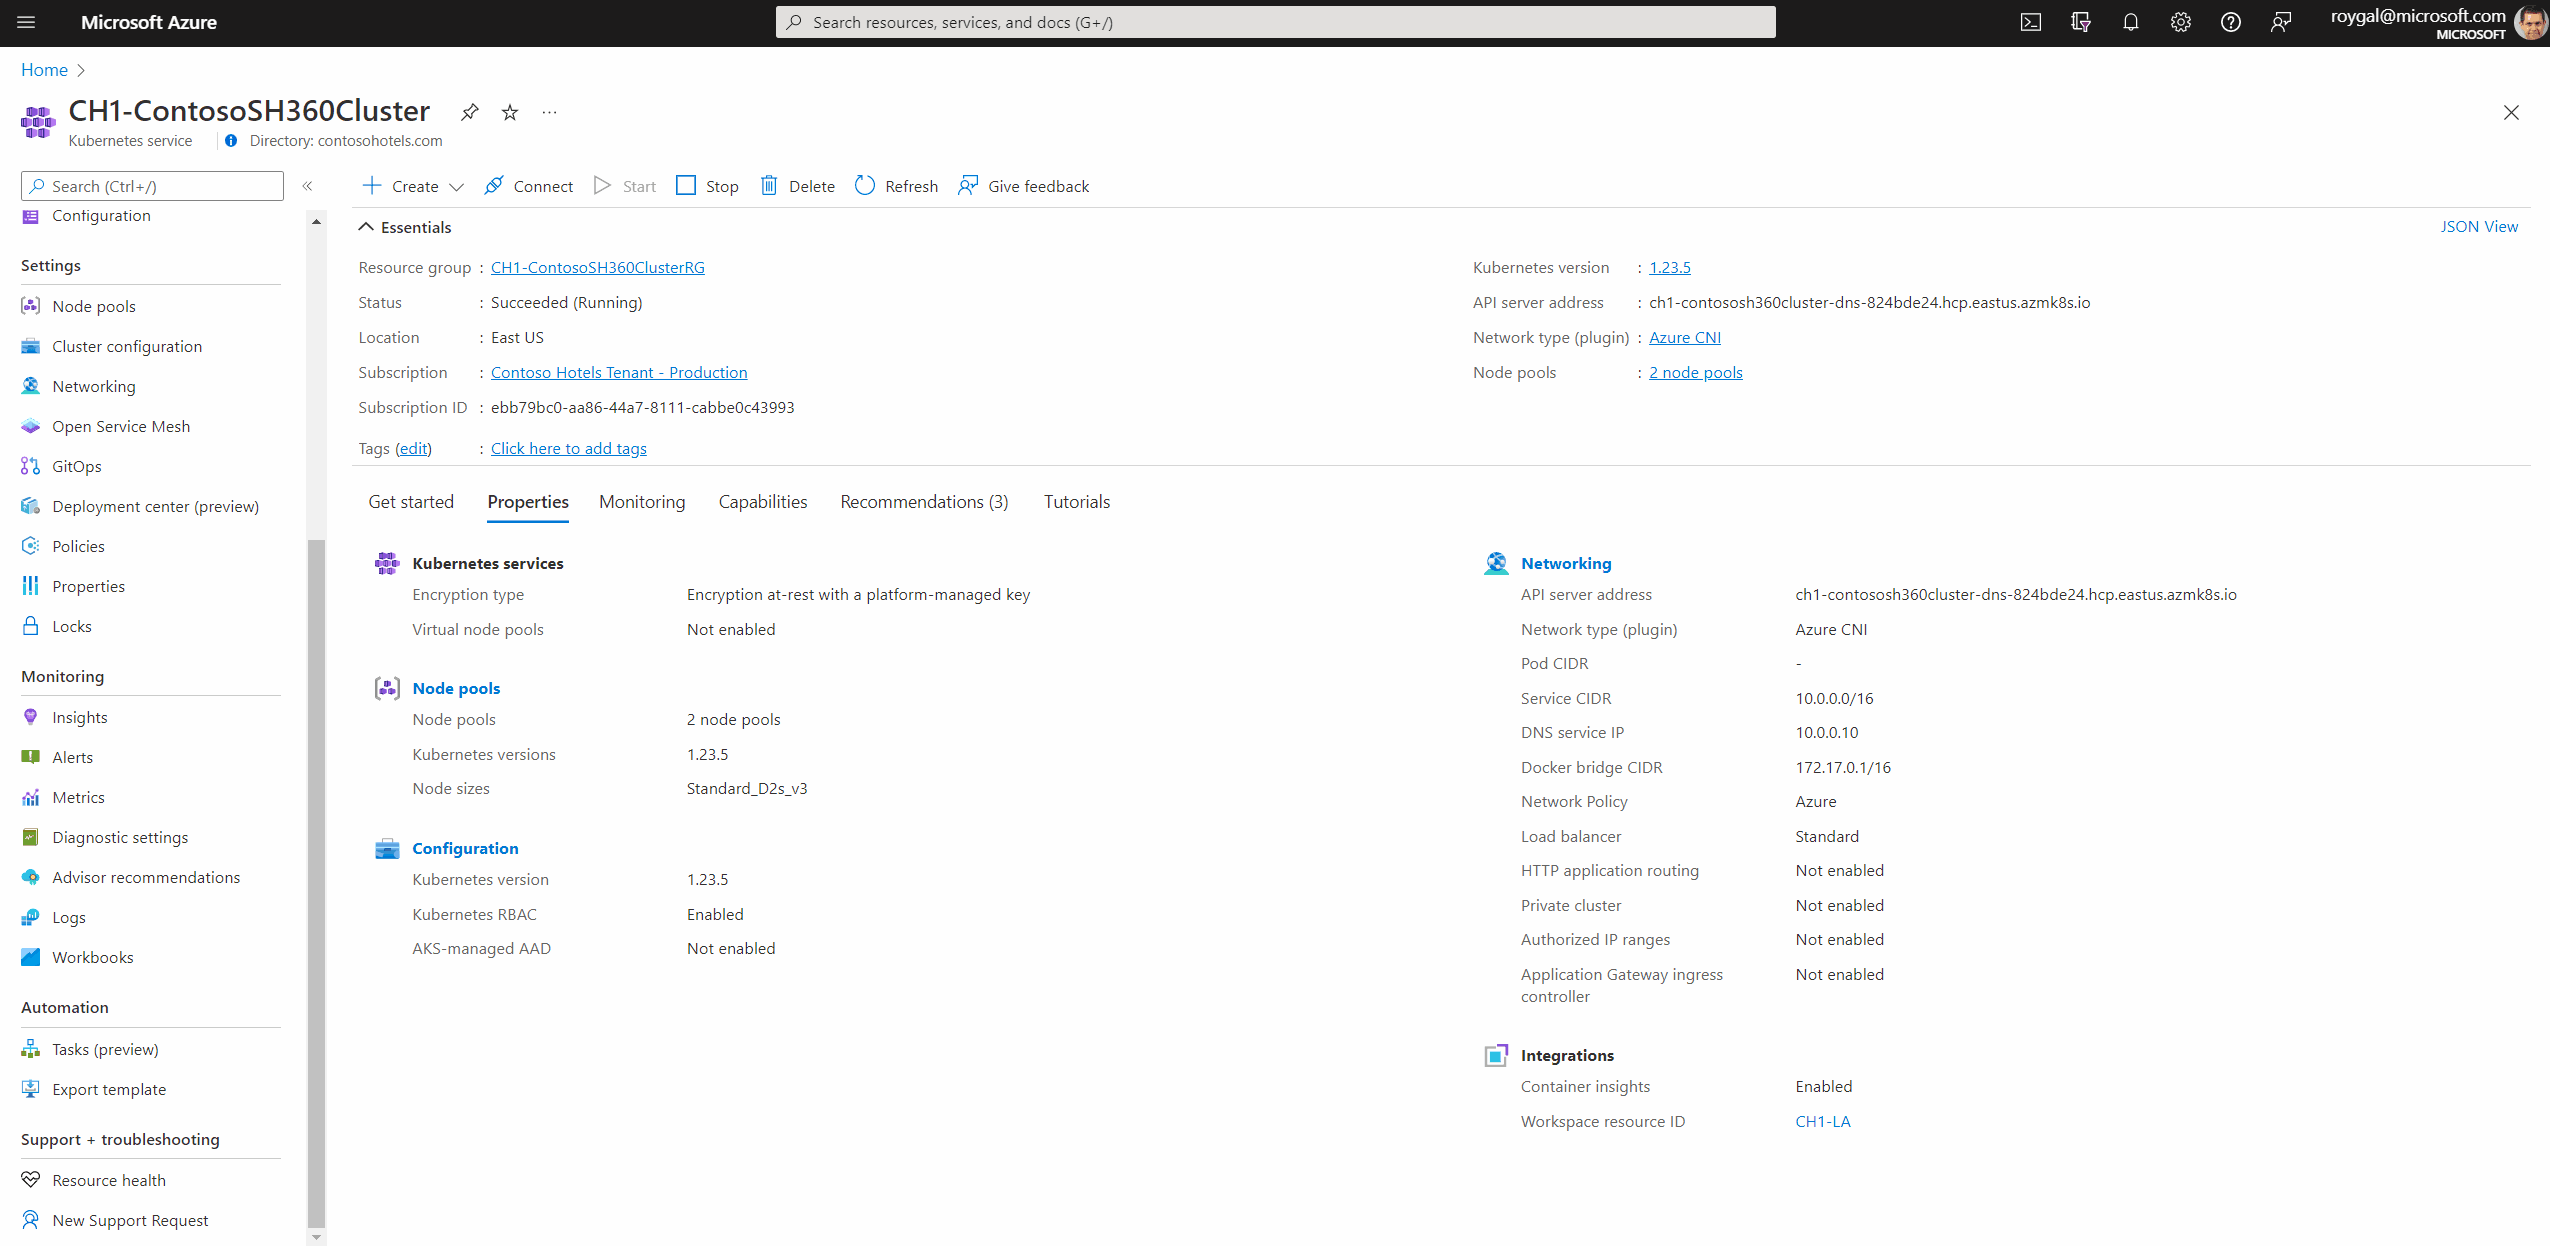This screenshot has width=2550, height=1246.
Task: Open the notifications bell
Action: pos(2130,22)
